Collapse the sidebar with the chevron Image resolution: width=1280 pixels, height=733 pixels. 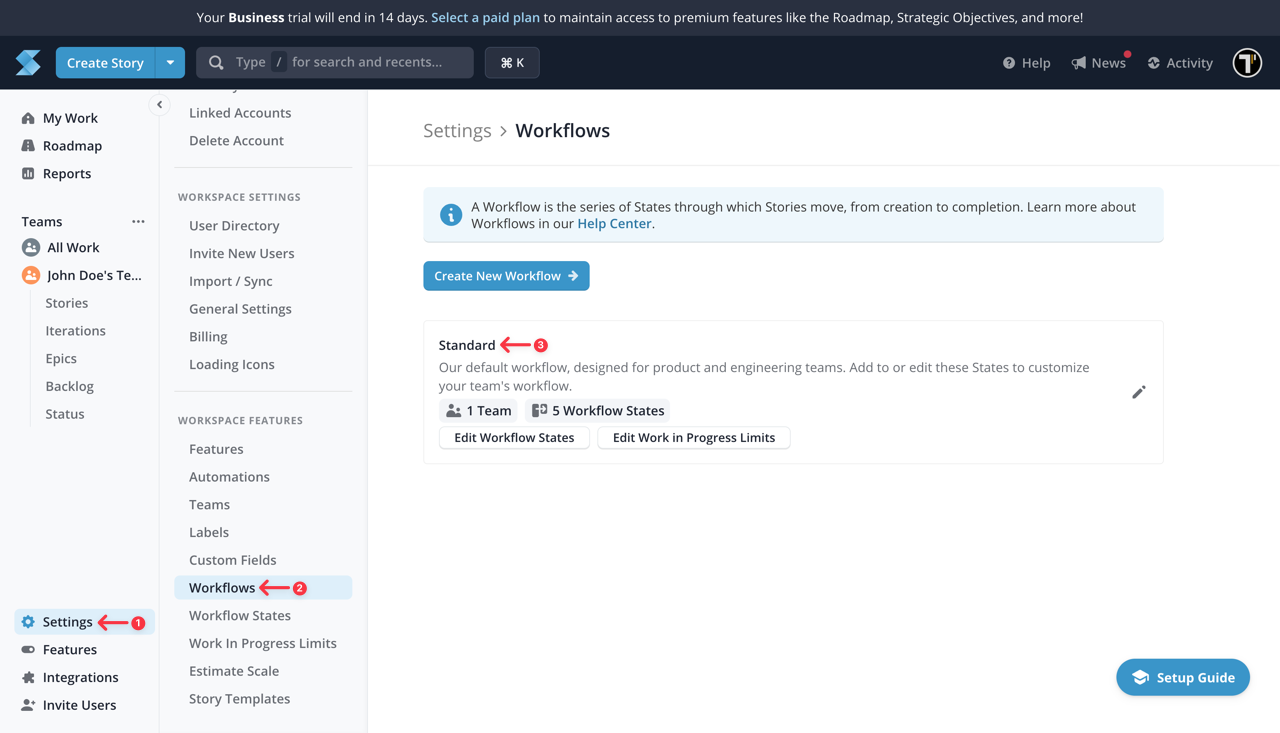[x=159, y=104]
